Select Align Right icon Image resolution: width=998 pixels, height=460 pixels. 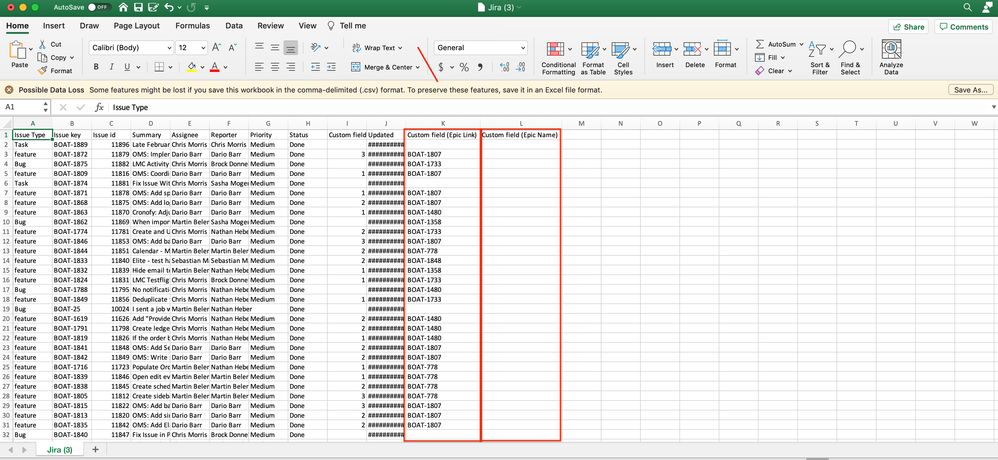coord(291,67)
